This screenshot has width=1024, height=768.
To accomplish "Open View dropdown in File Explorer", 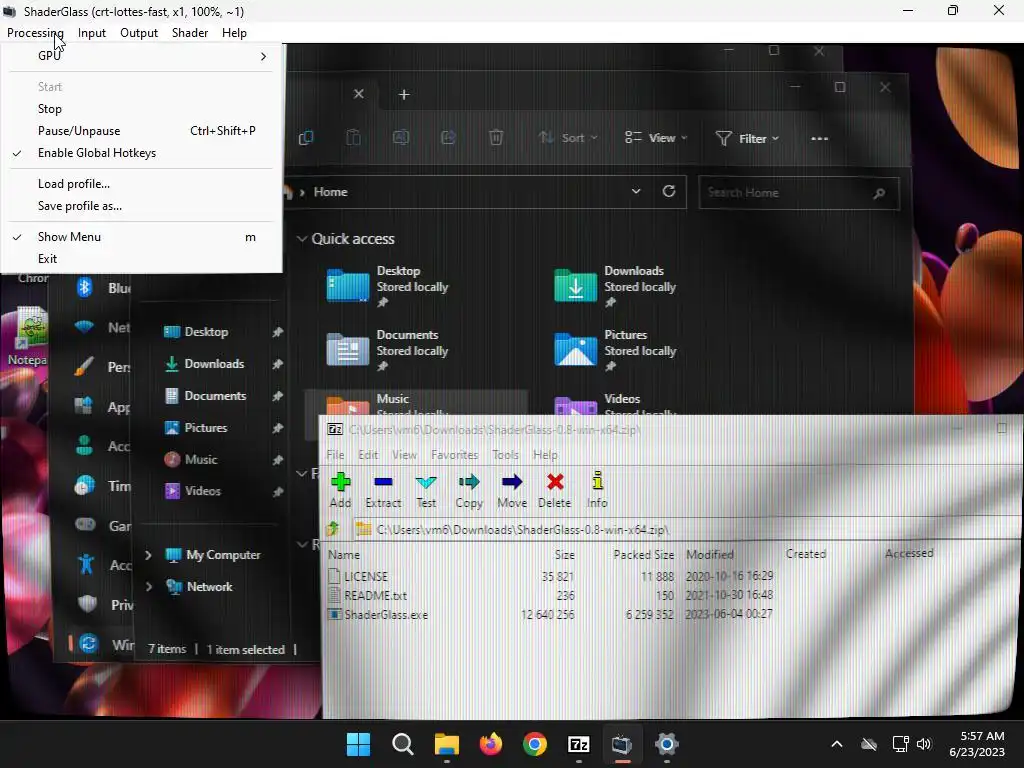I will tap(656, 138).
